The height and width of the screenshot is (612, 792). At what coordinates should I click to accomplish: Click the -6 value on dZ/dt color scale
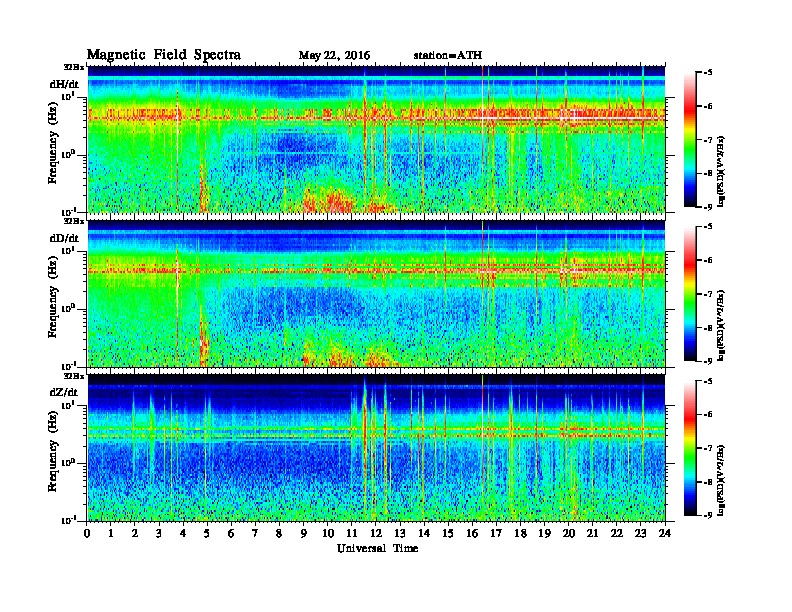(709, 414)
